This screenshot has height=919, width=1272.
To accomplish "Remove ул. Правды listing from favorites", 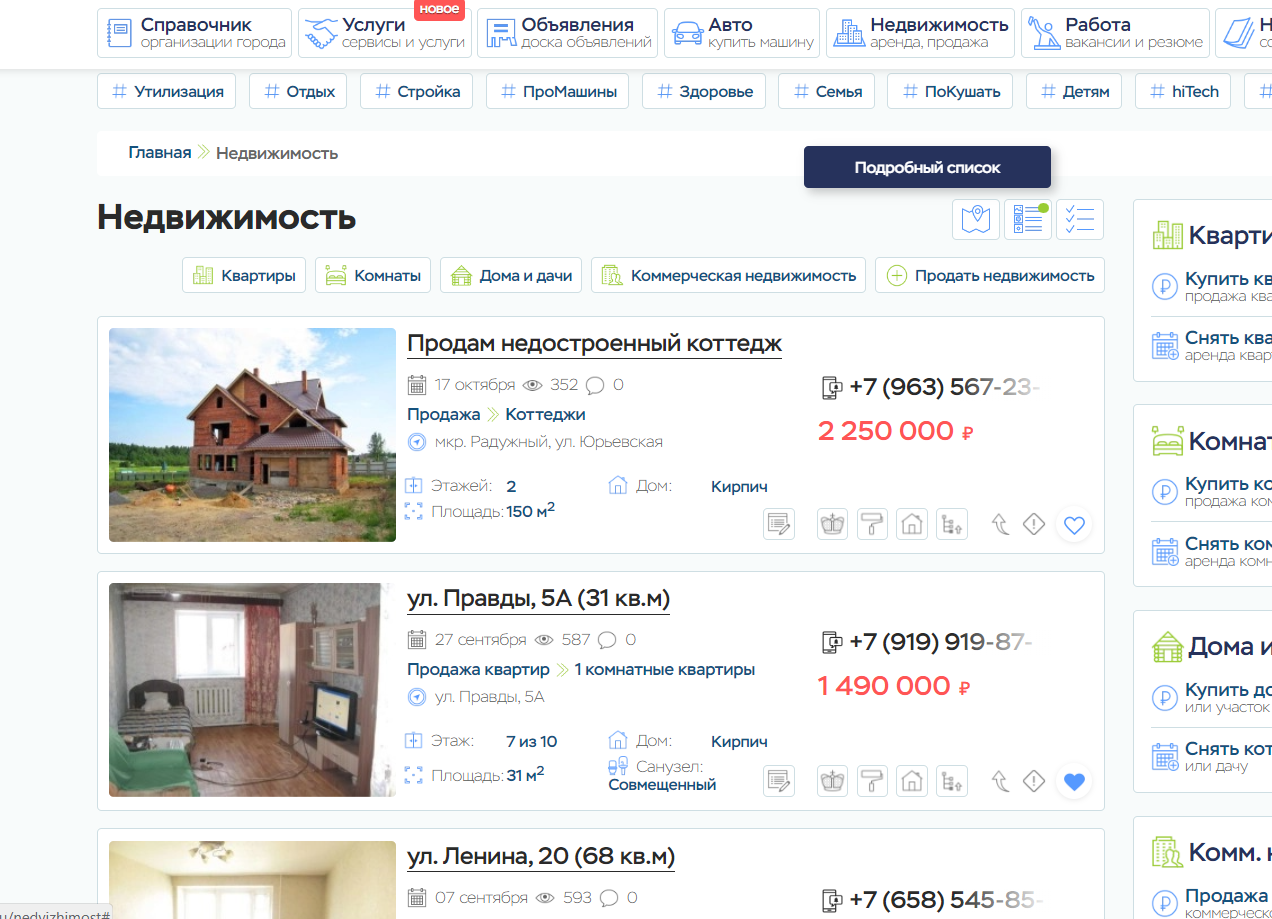I will (1074, 781).
